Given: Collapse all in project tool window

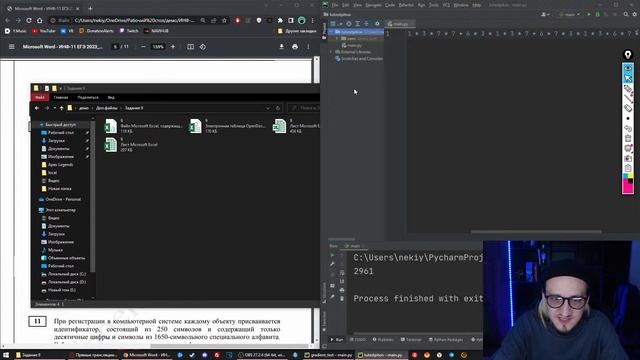Looking at the screenshot, I should (366, 24).
